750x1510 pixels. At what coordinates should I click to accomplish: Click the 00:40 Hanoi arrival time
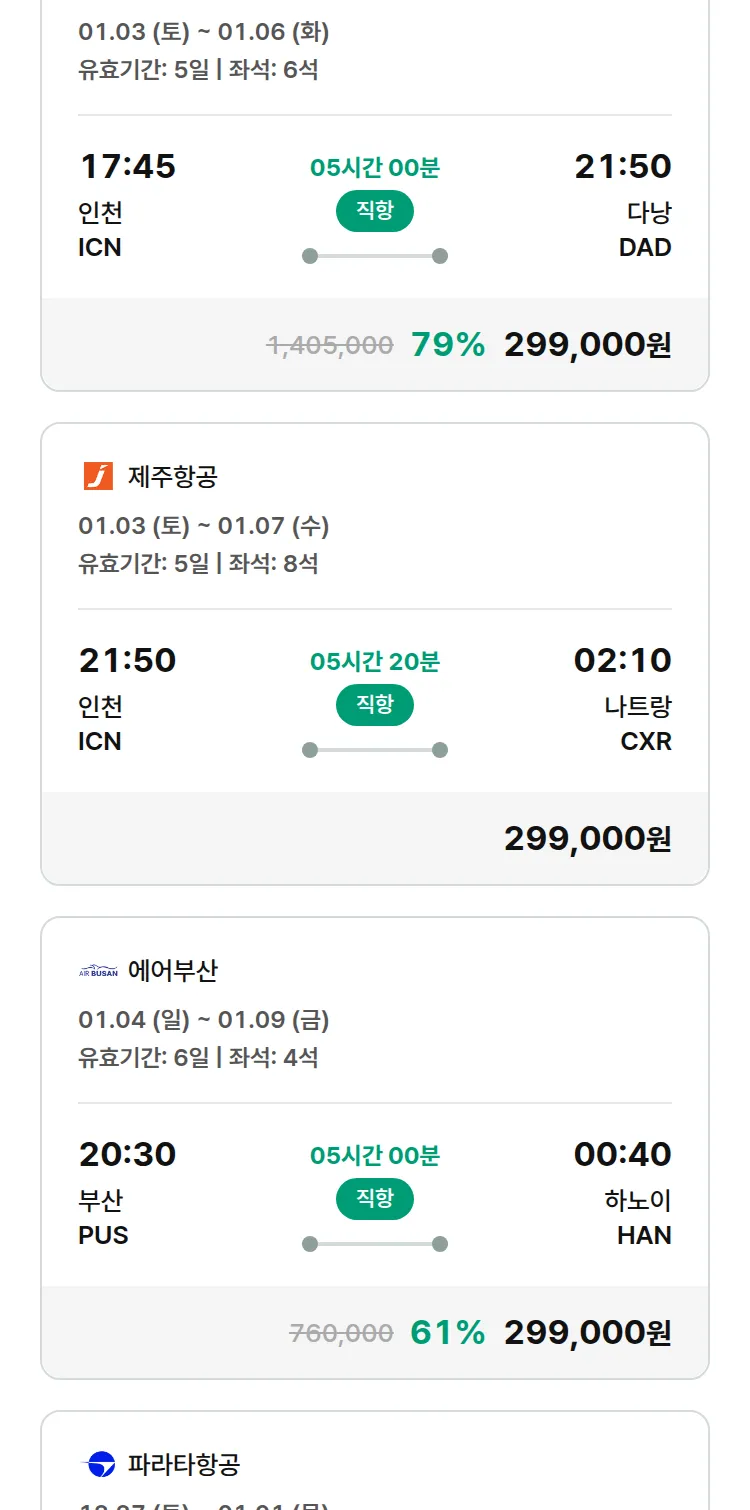[622, 1155]
